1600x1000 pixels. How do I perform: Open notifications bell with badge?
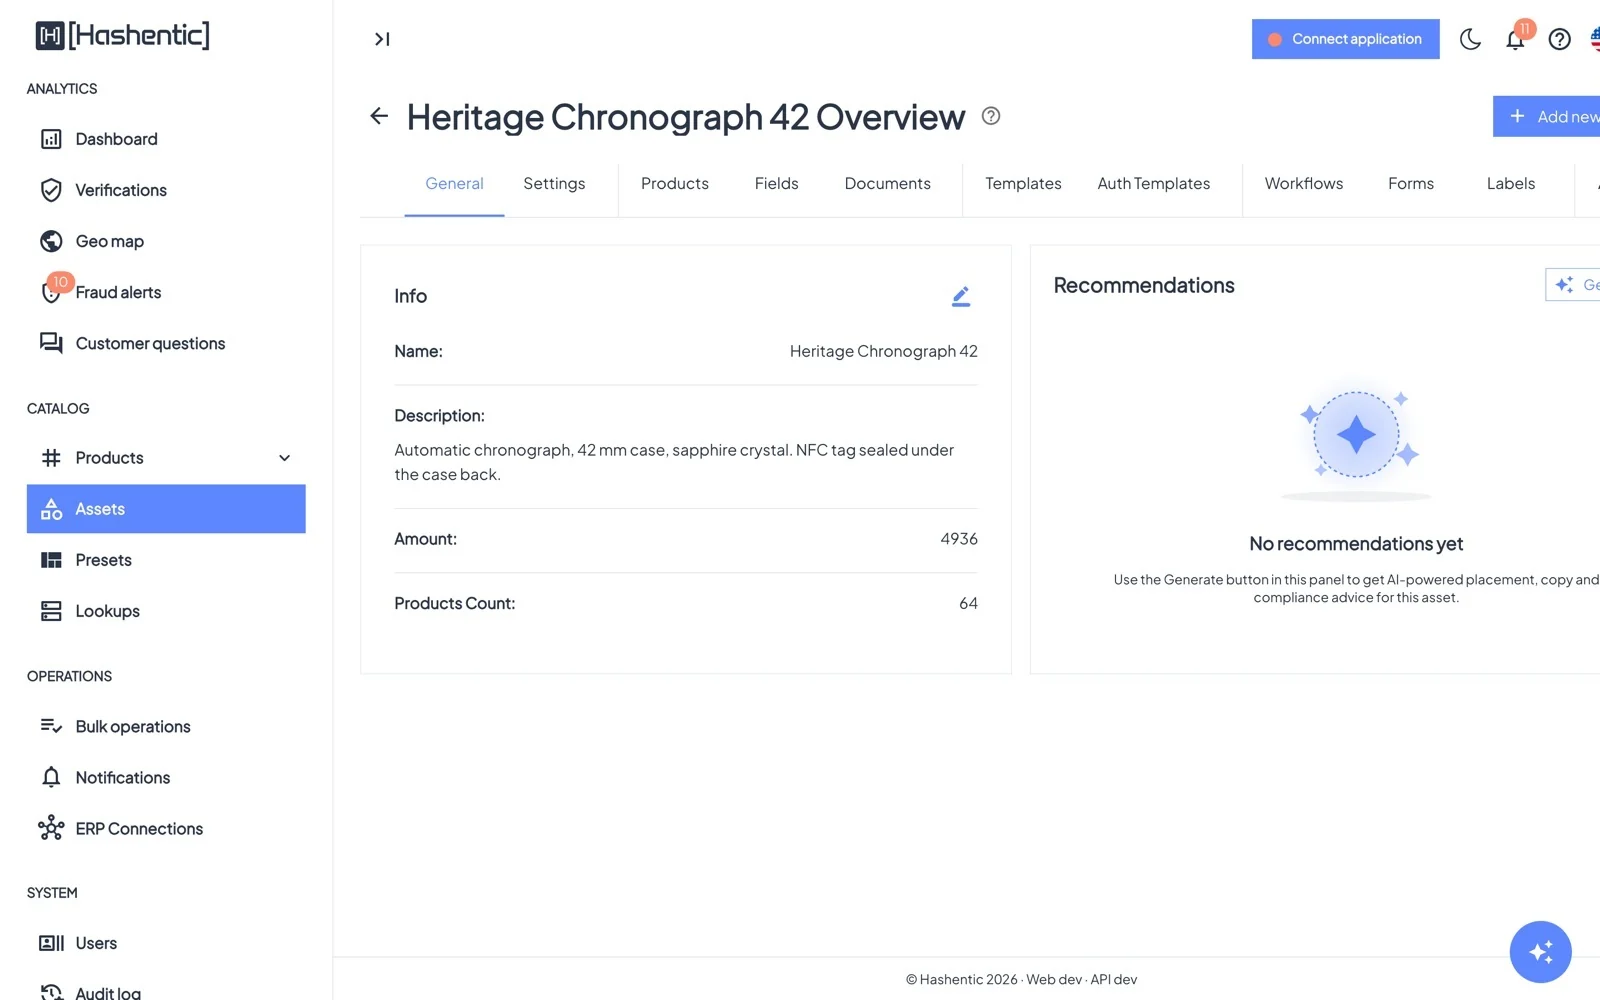(x=1516, y=38)
